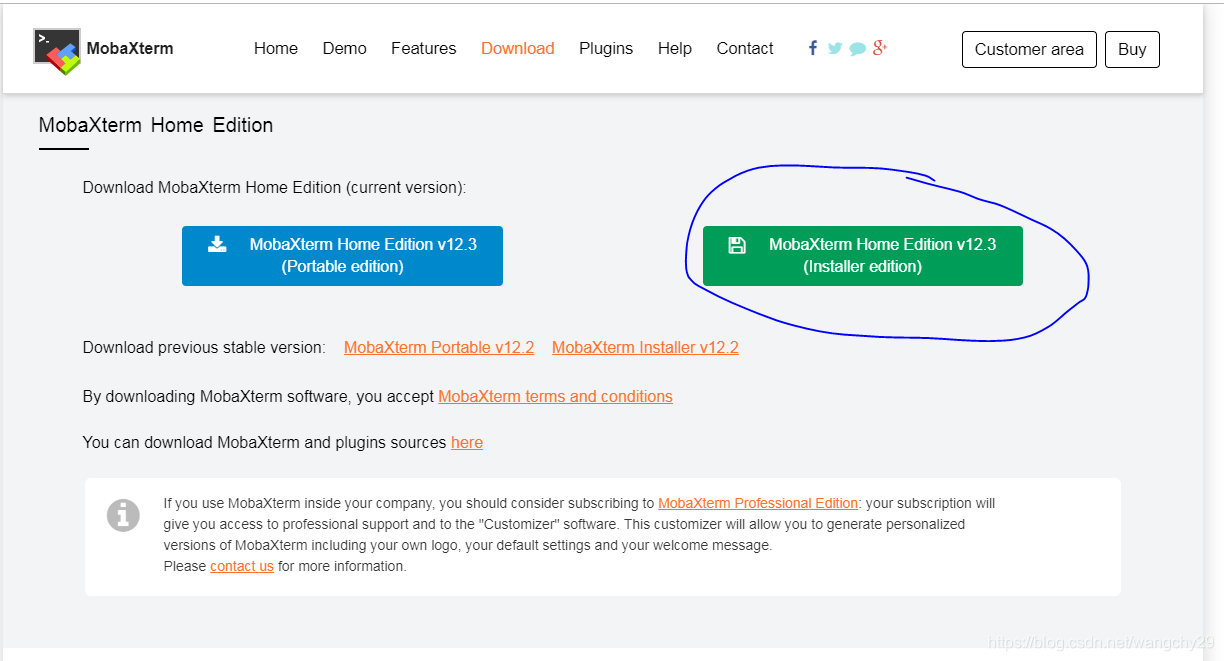The width and height of the screenshot is (1224, 661).
Task: Download MobaXterm v12.3 Portable edition
Action: point(342,256)
